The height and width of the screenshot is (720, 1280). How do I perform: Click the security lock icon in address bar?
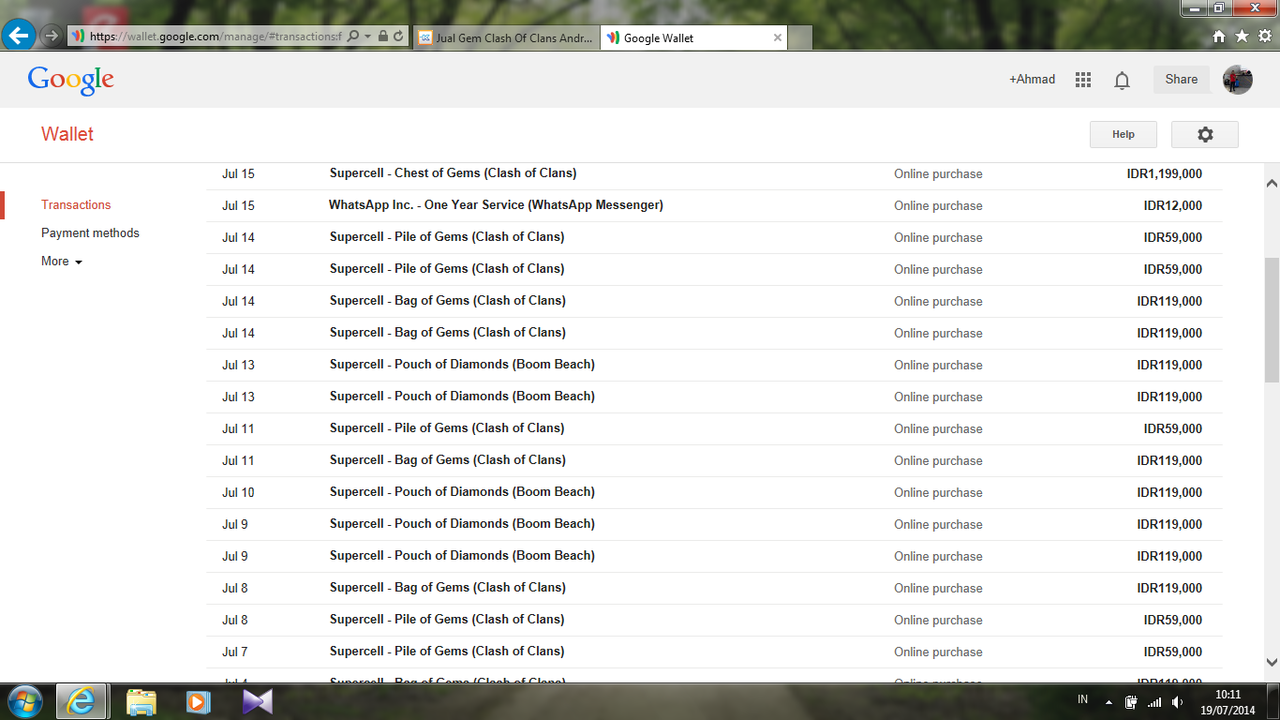[x=383, y=36]
